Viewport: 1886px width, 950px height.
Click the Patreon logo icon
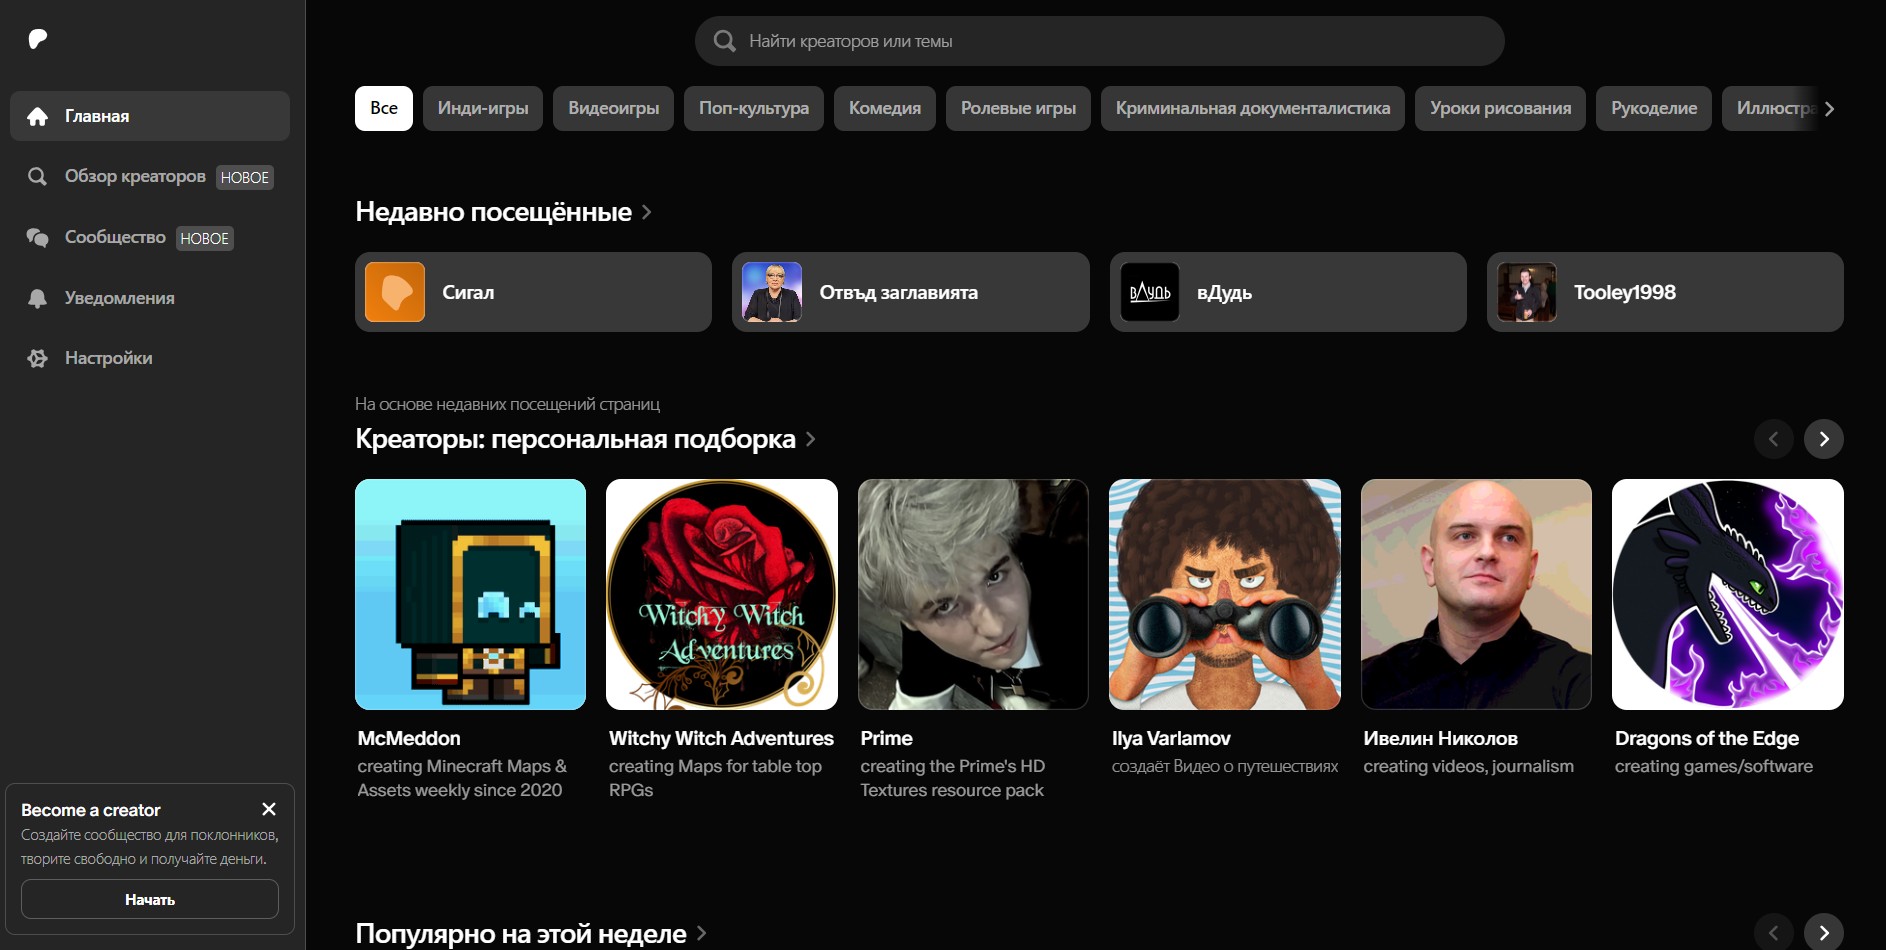[38, 39]
